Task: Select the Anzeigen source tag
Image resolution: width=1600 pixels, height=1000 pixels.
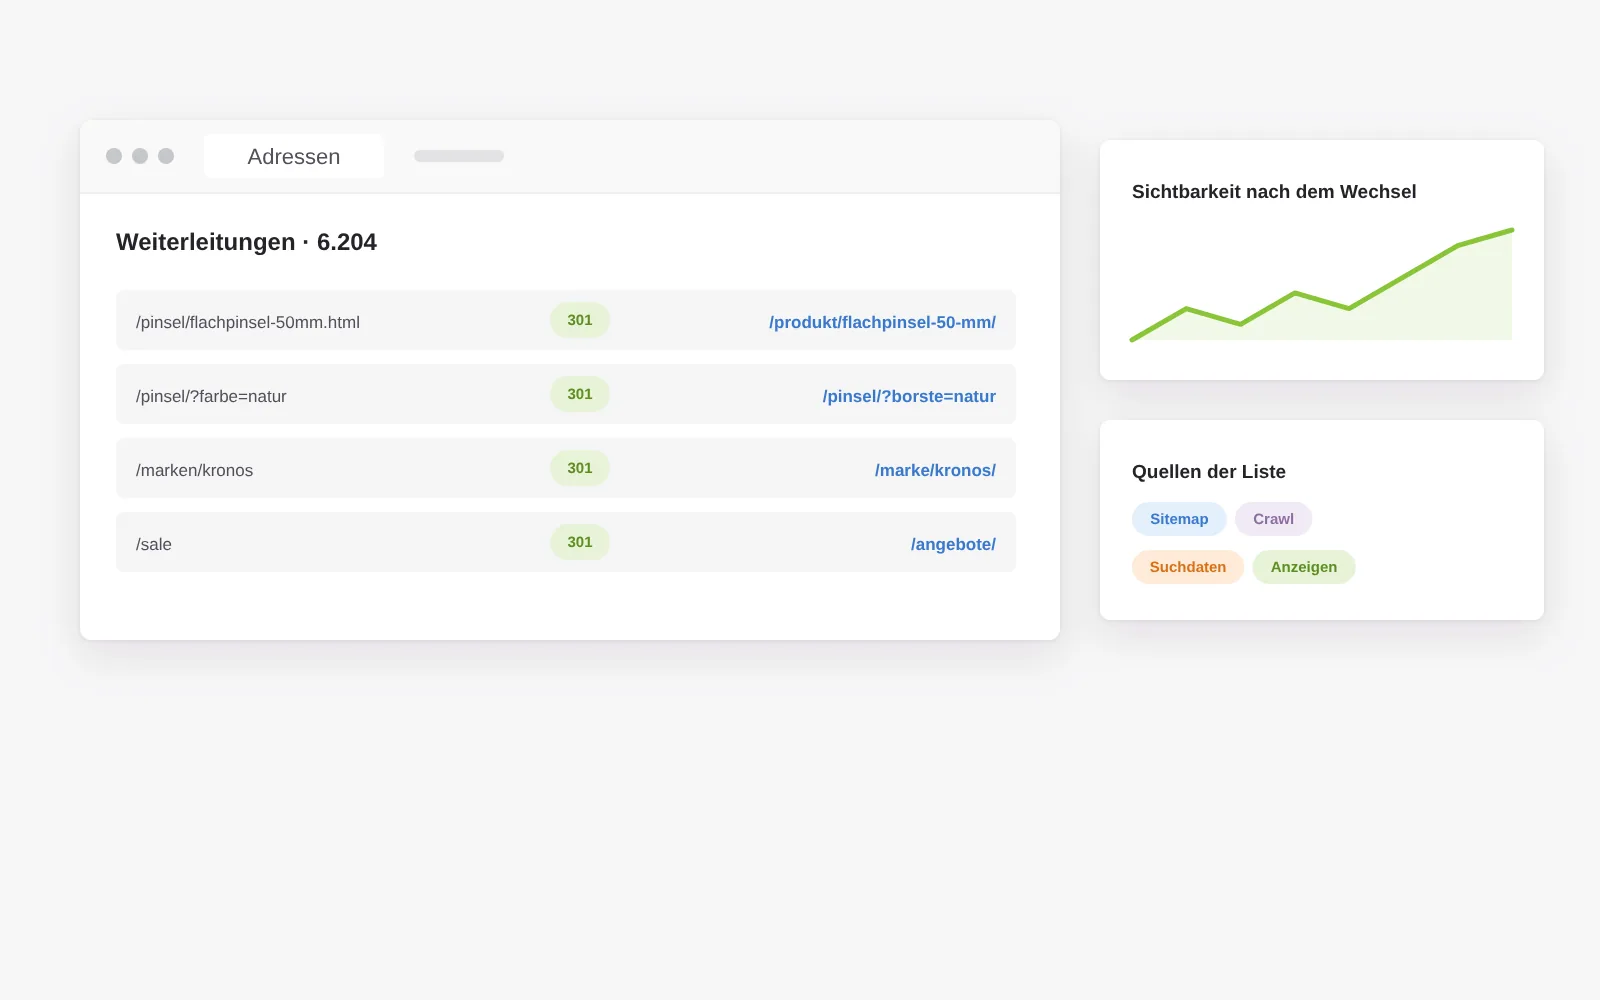Action: (1304, 567)
